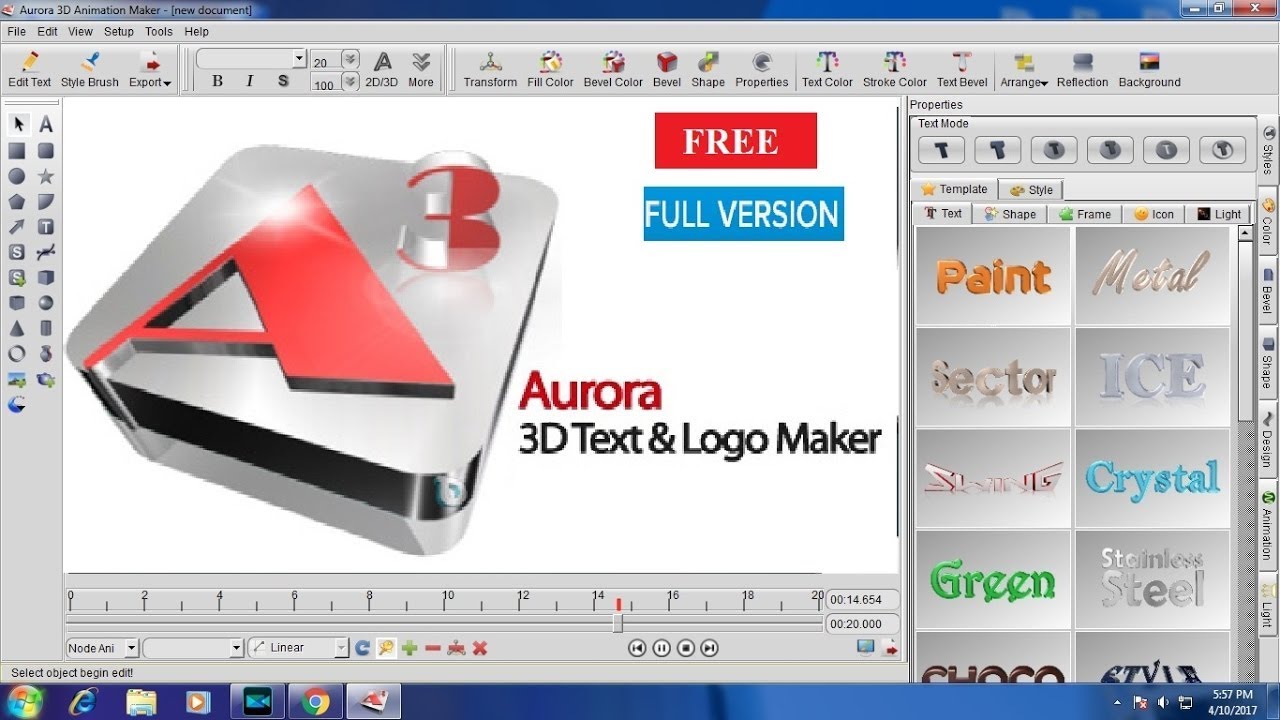
Task: Switch to the Frame template tab
Action: [x=1084, y=214]
